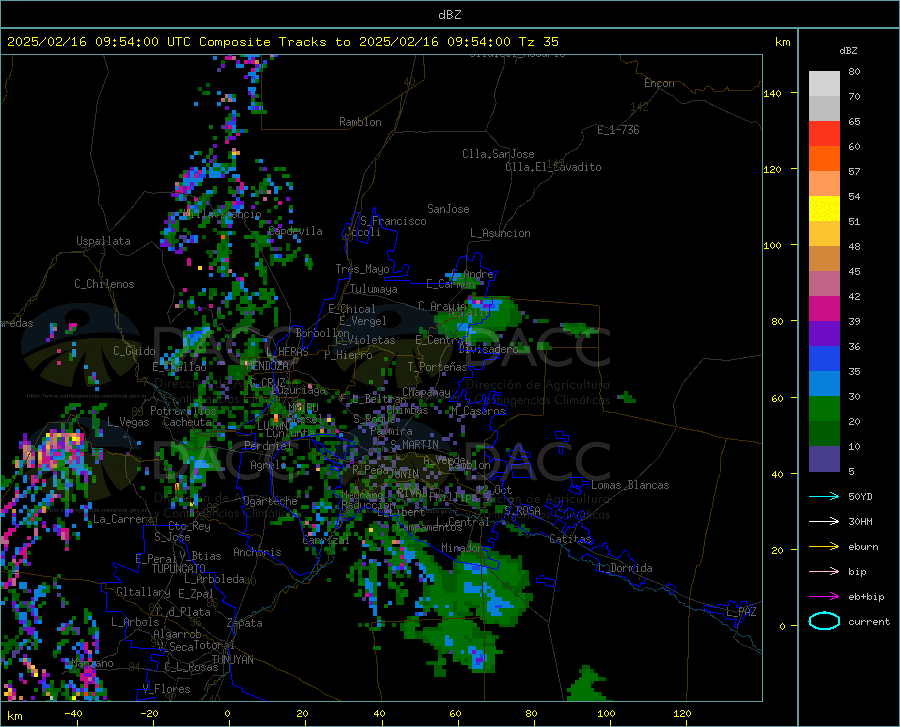Image resolution: width=900 pixels, height=727 pixels.
Task: Click the 'E_1-736' map label
Action: 618,130
